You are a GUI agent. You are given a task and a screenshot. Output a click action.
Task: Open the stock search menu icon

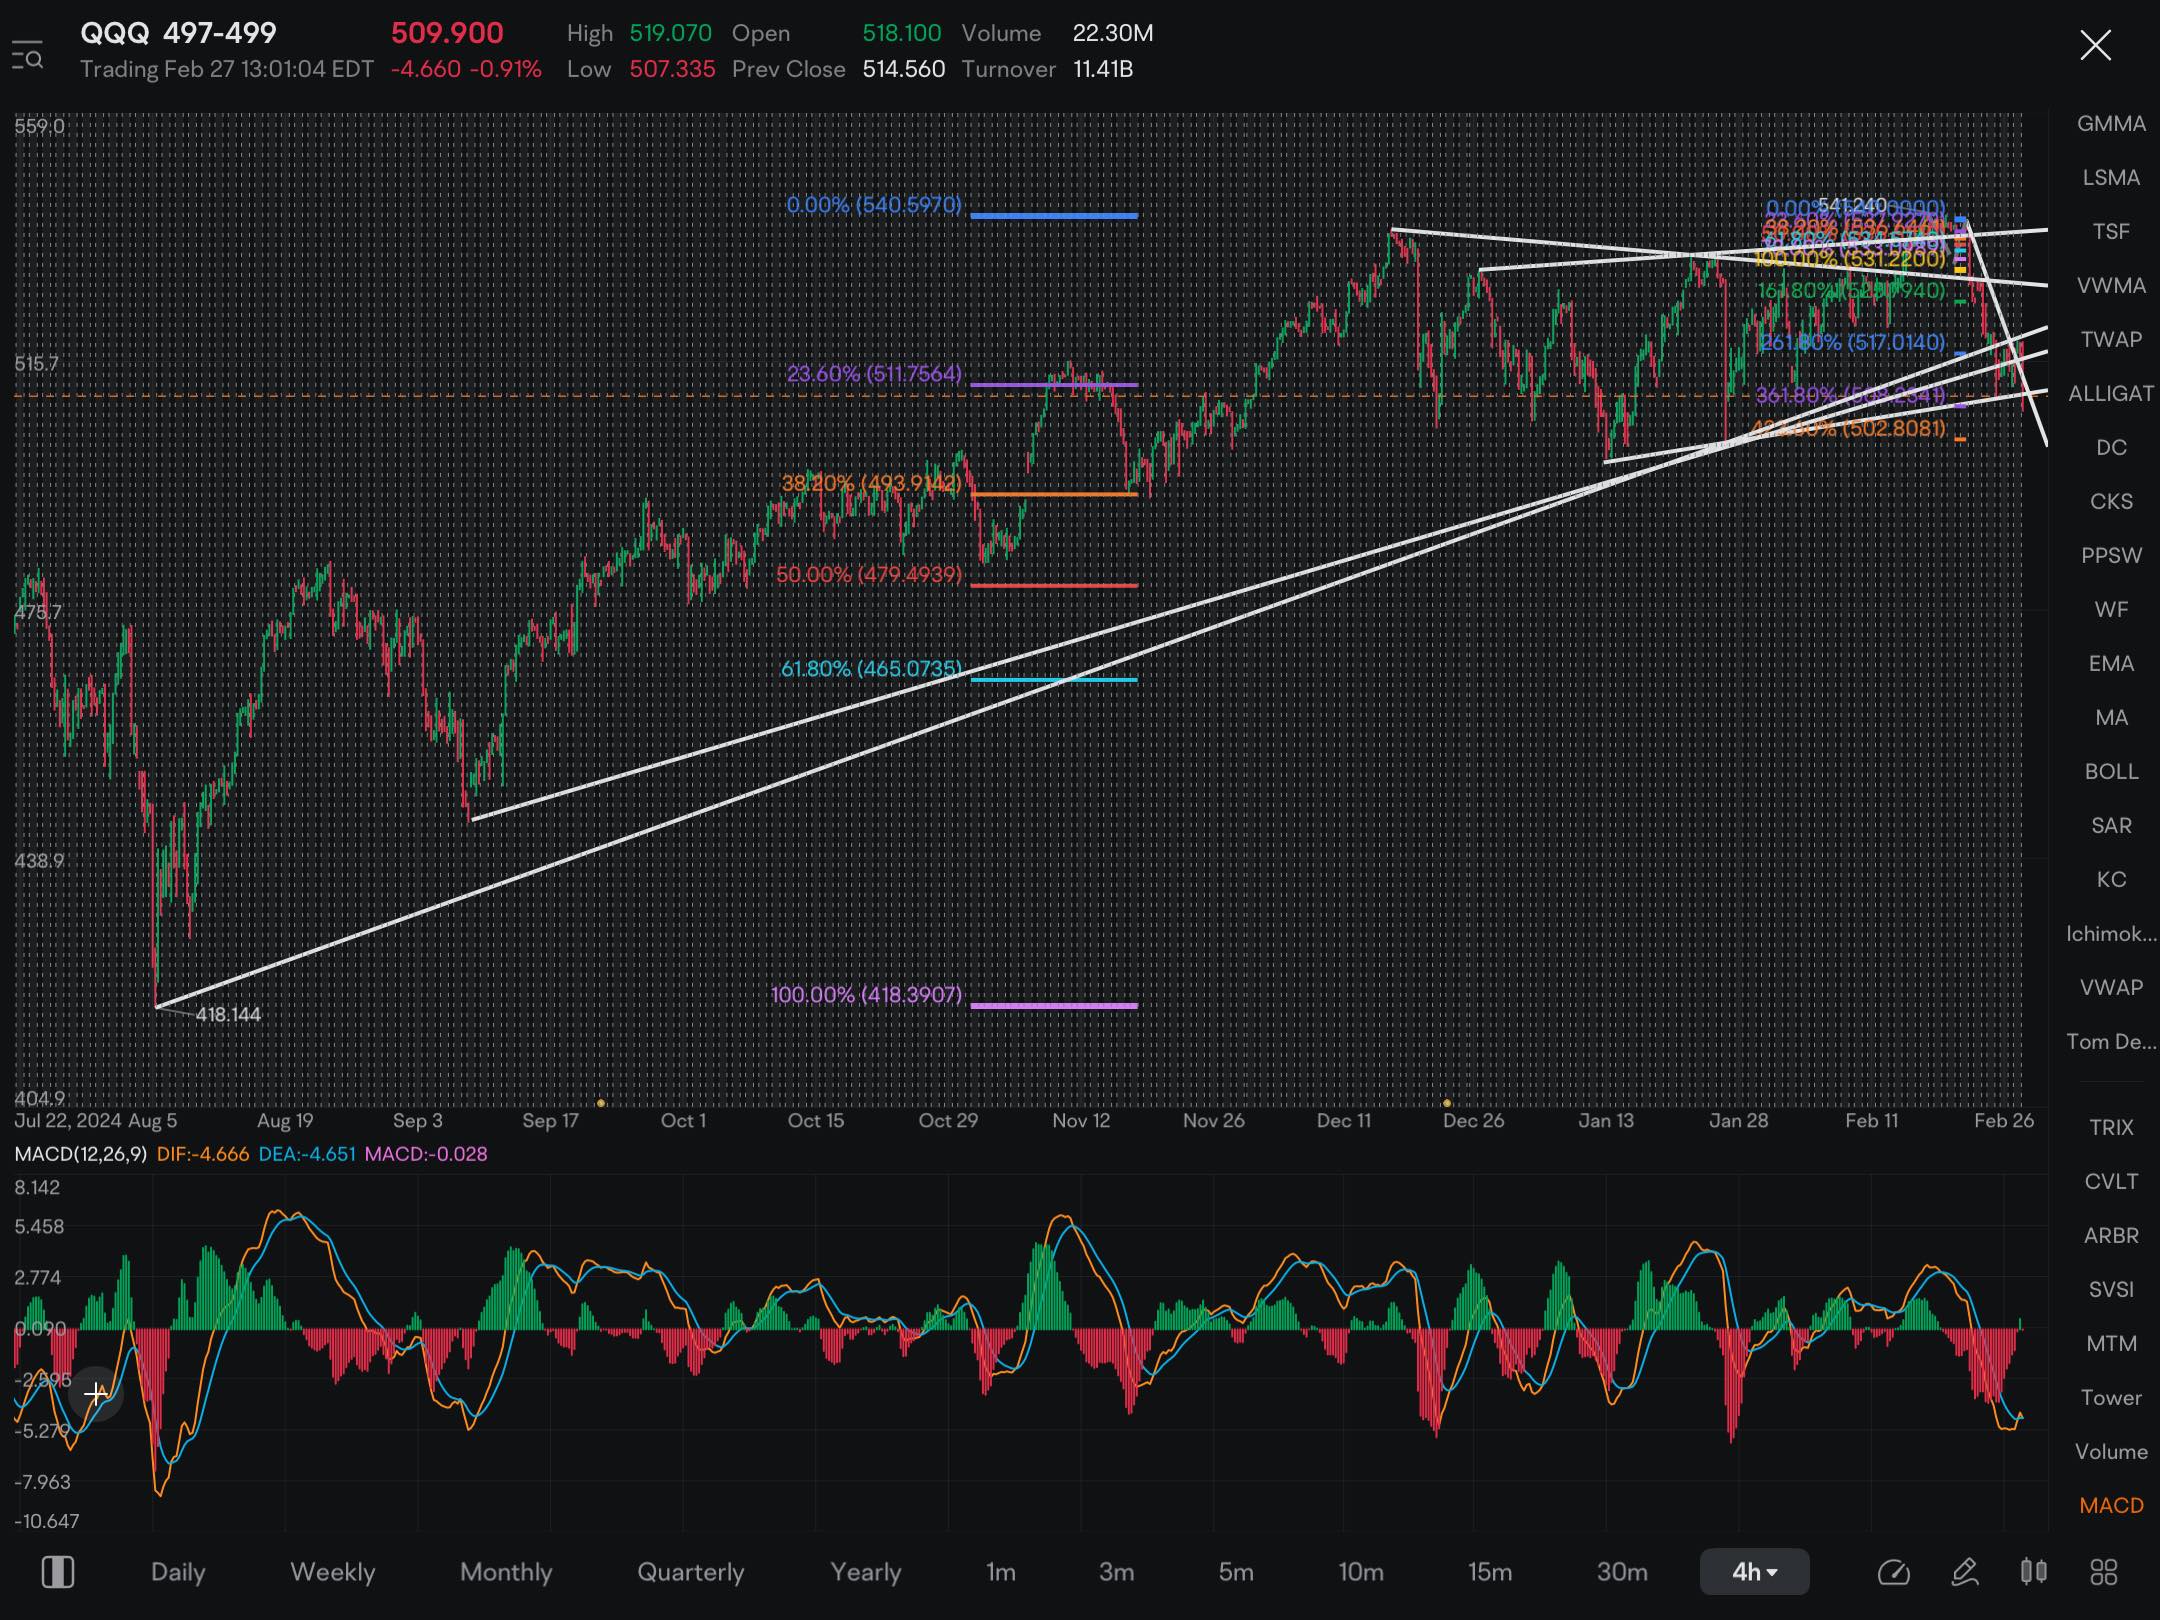pyautogui.click(x=27, y=54)
